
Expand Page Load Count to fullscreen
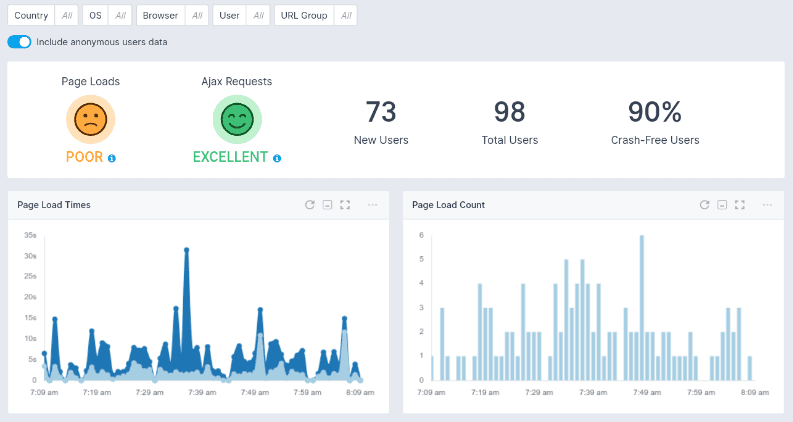[739, 205]
